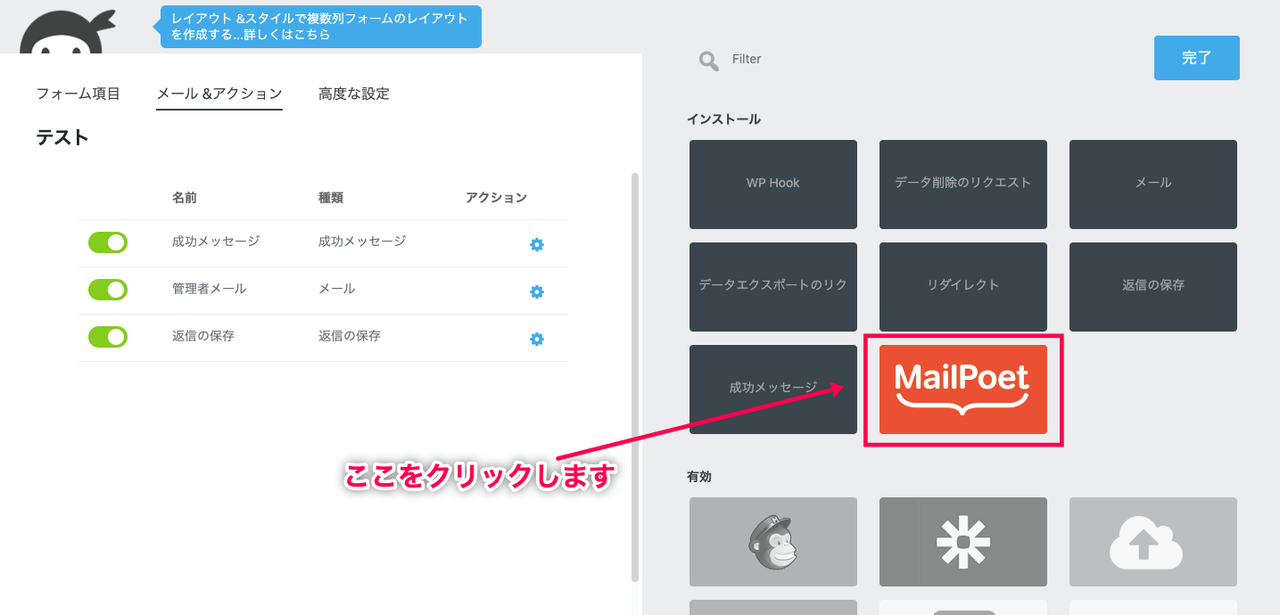
Task: Open settings gear for 管理者メール row
Action: (x=536, y=292)
